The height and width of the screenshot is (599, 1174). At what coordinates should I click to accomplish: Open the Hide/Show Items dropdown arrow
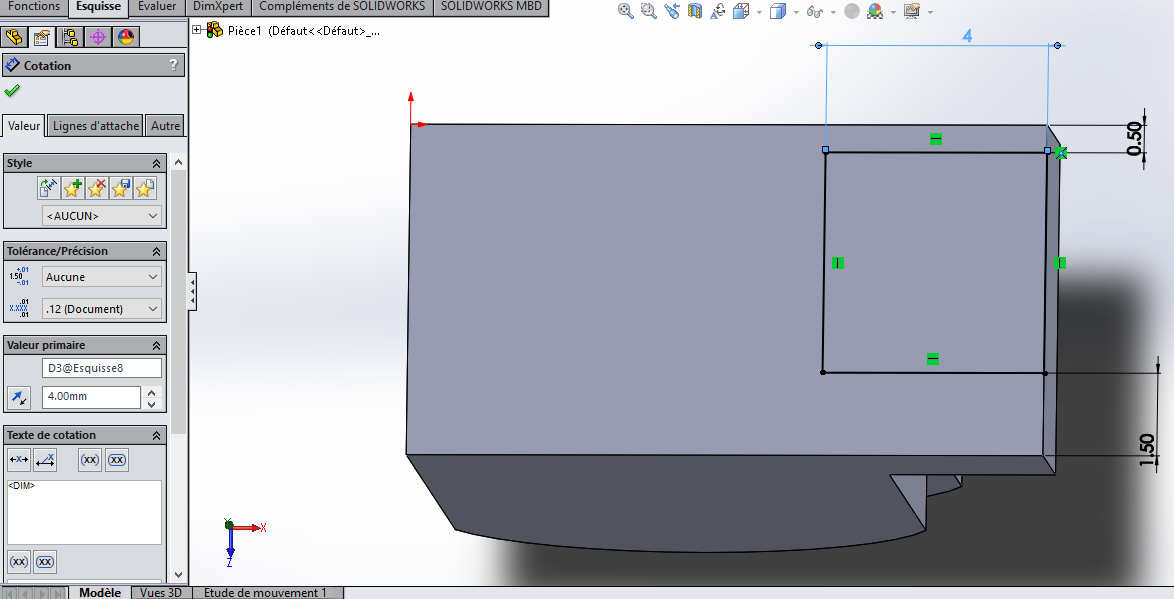[x=833, y=12]
